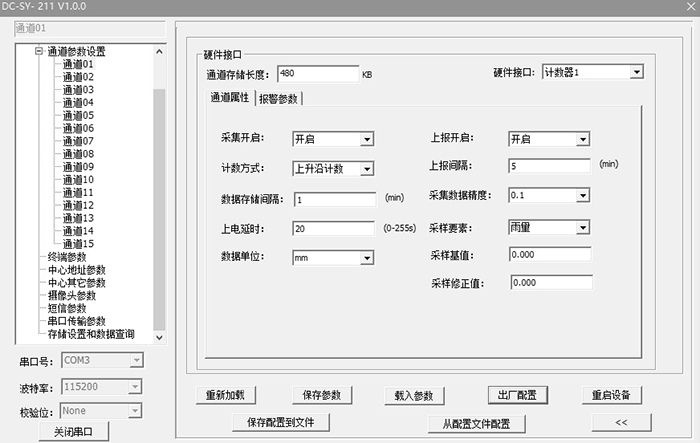
Task: Switch to the 报警参数 tab
Action: (x=278, y=98)
